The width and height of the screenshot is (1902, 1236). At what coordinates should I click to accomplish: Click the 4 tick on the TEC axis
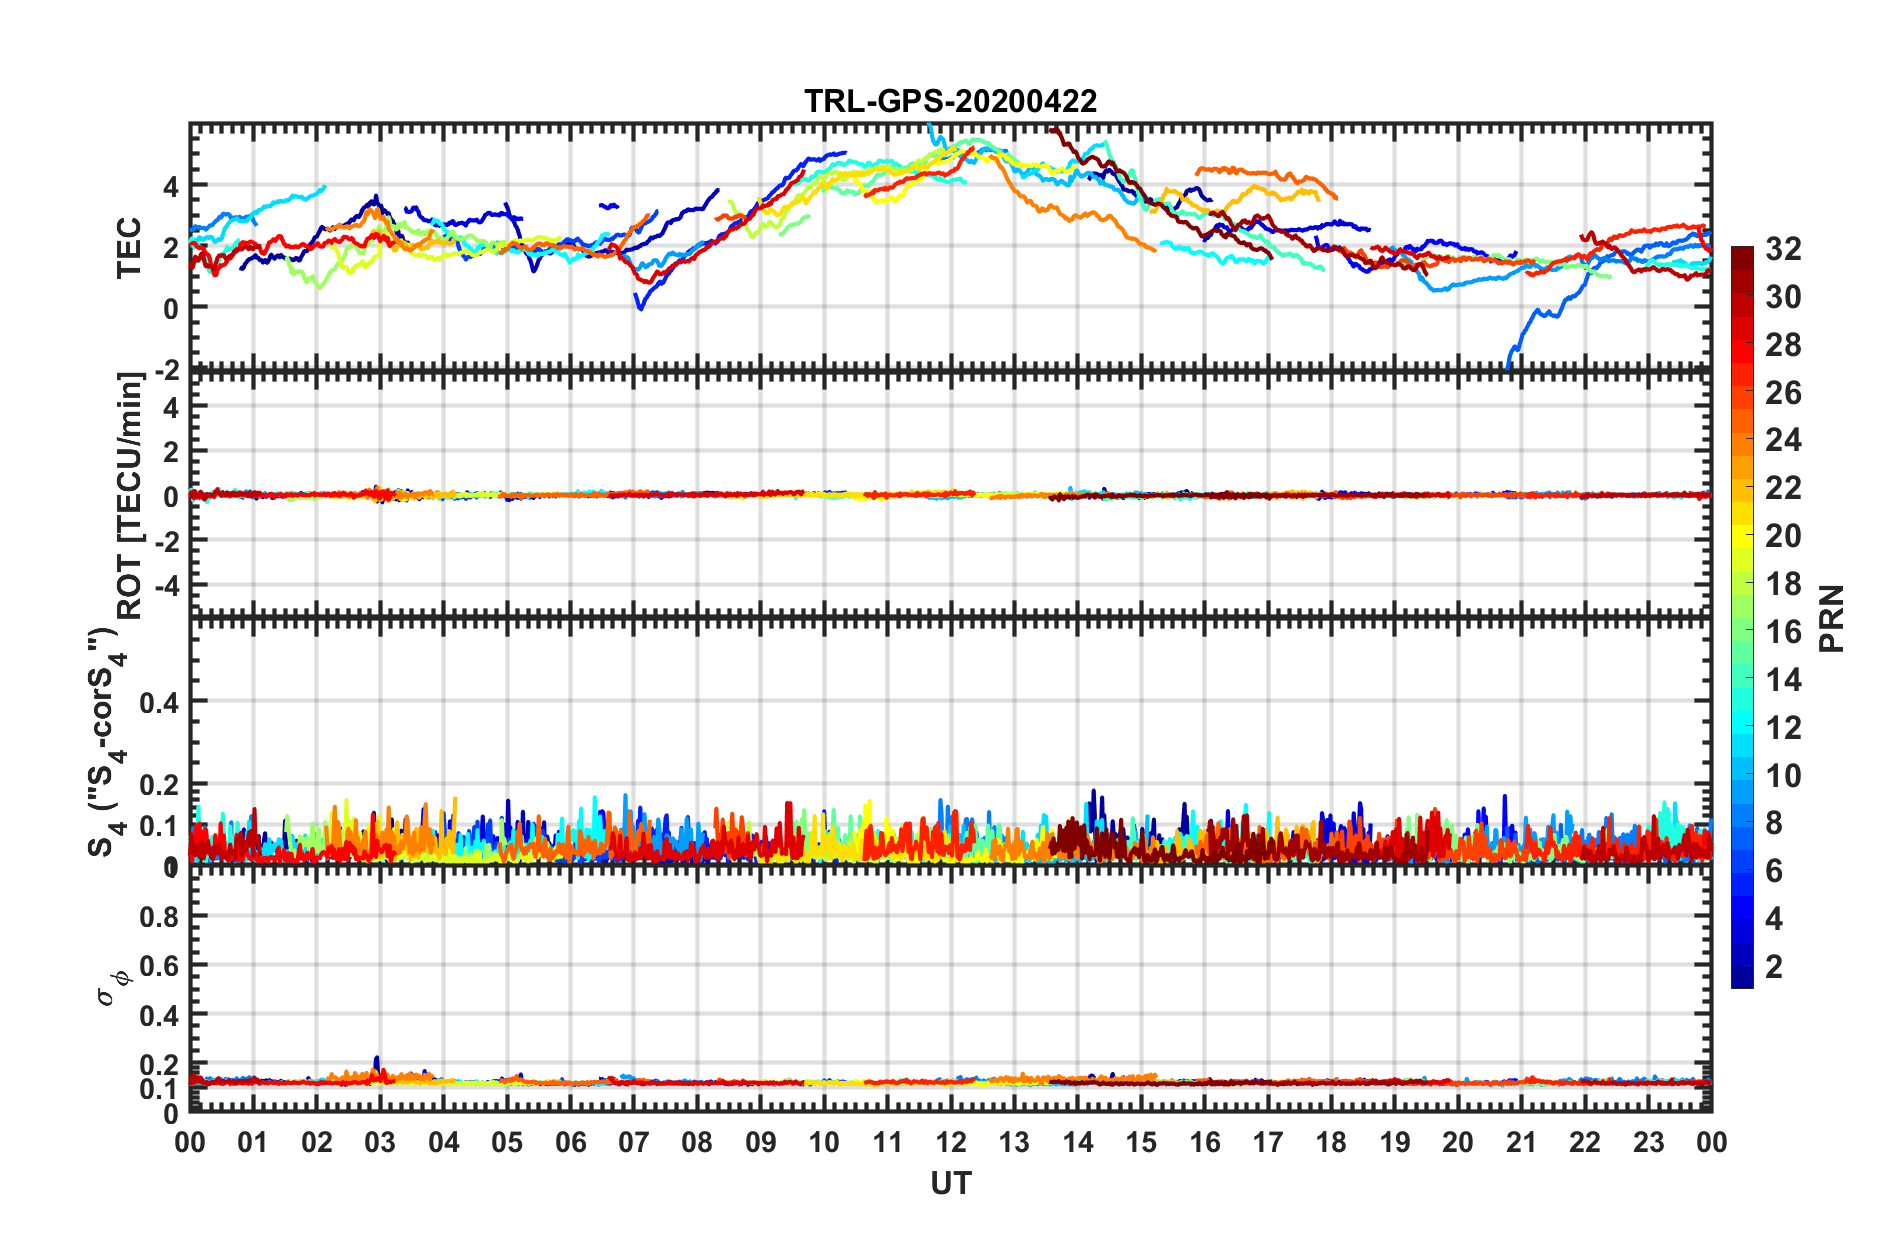[173, 186]
